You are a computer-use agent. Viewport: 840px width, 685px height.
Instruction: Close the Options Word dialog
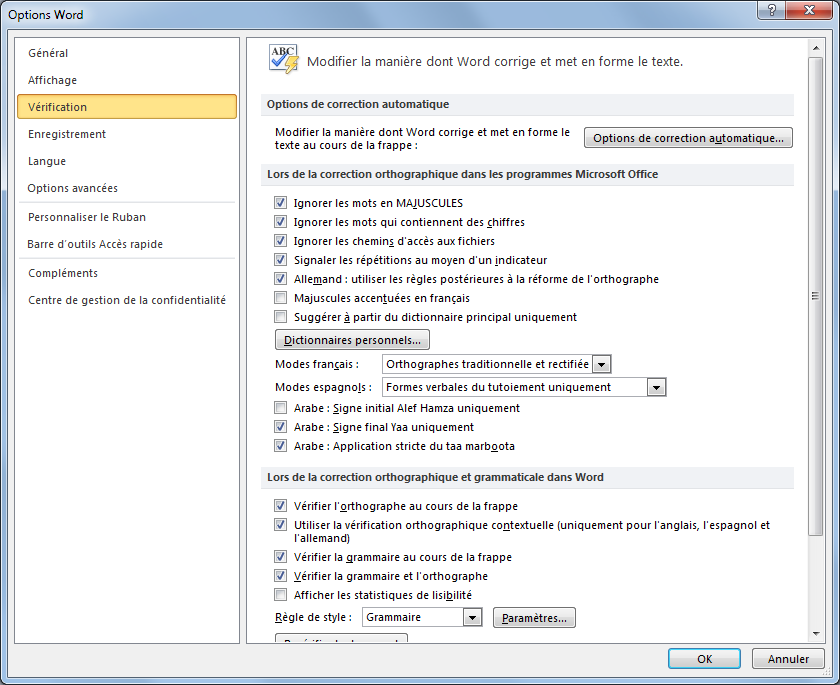tap(809, 10)
